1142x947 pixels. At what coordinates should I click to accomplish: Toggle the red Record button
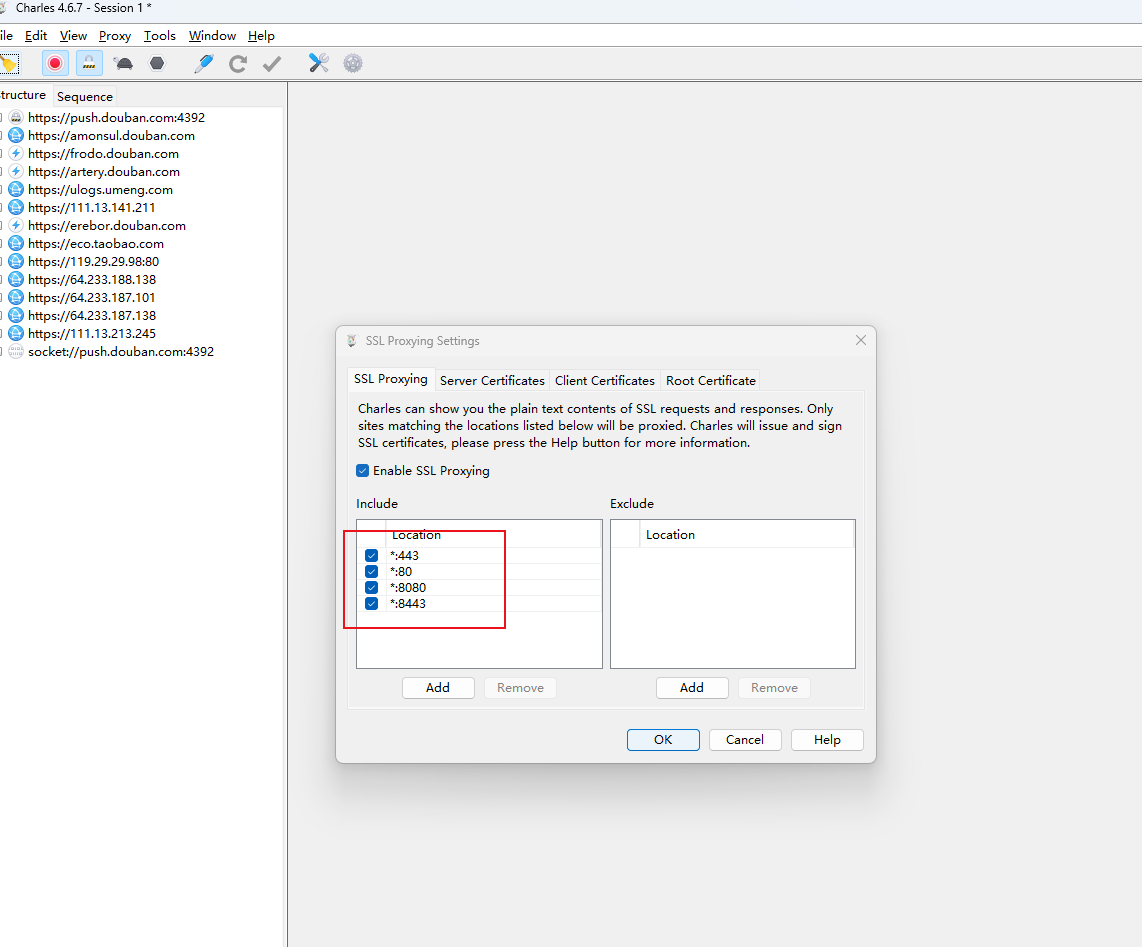(55, 63)
